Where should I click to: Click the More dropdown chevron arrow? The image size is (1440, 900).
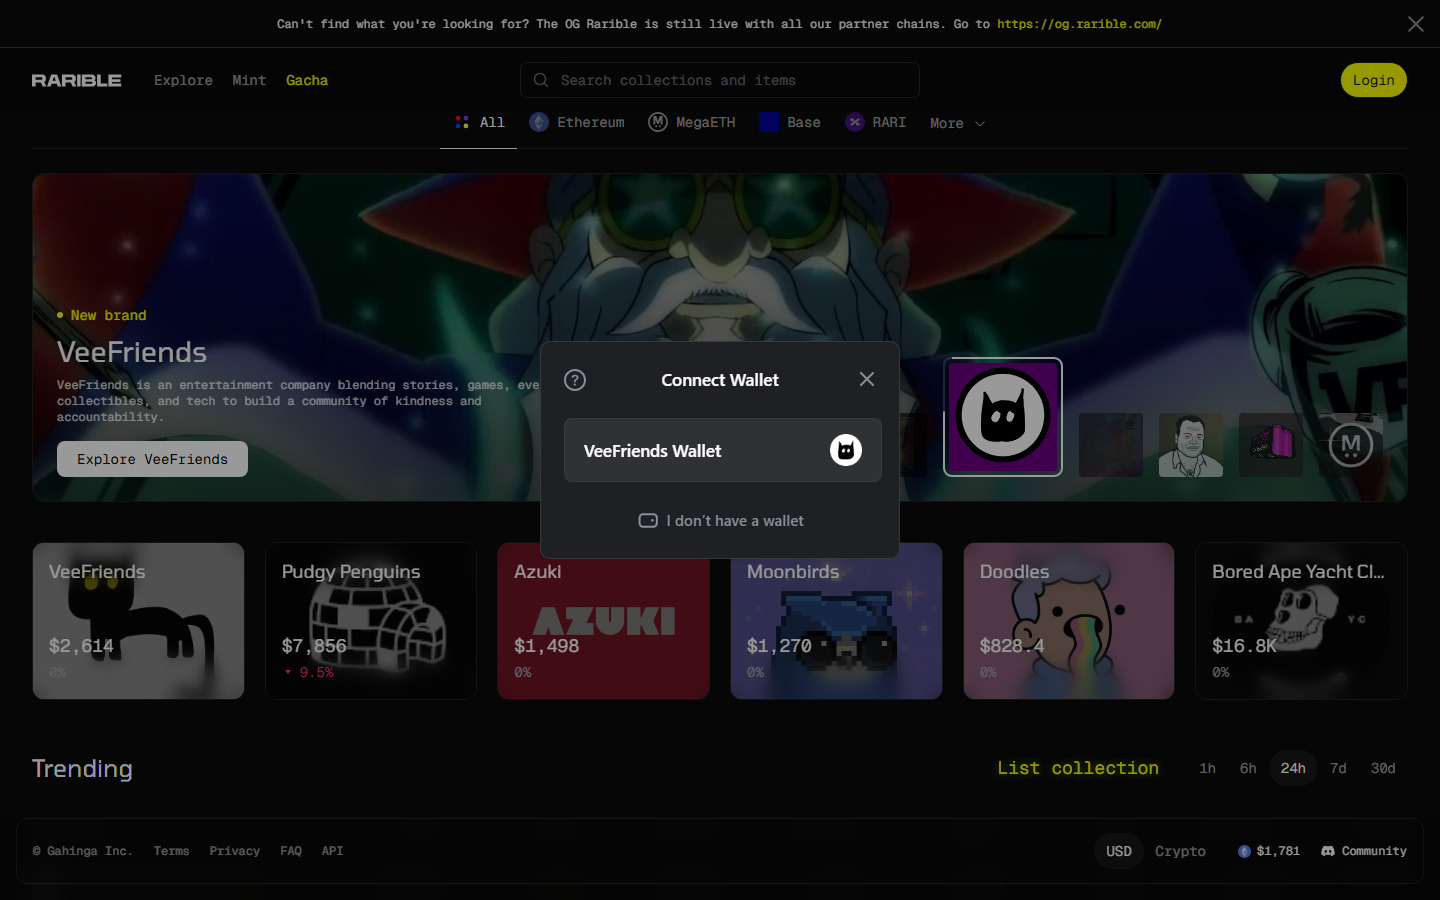click(980, 124)
